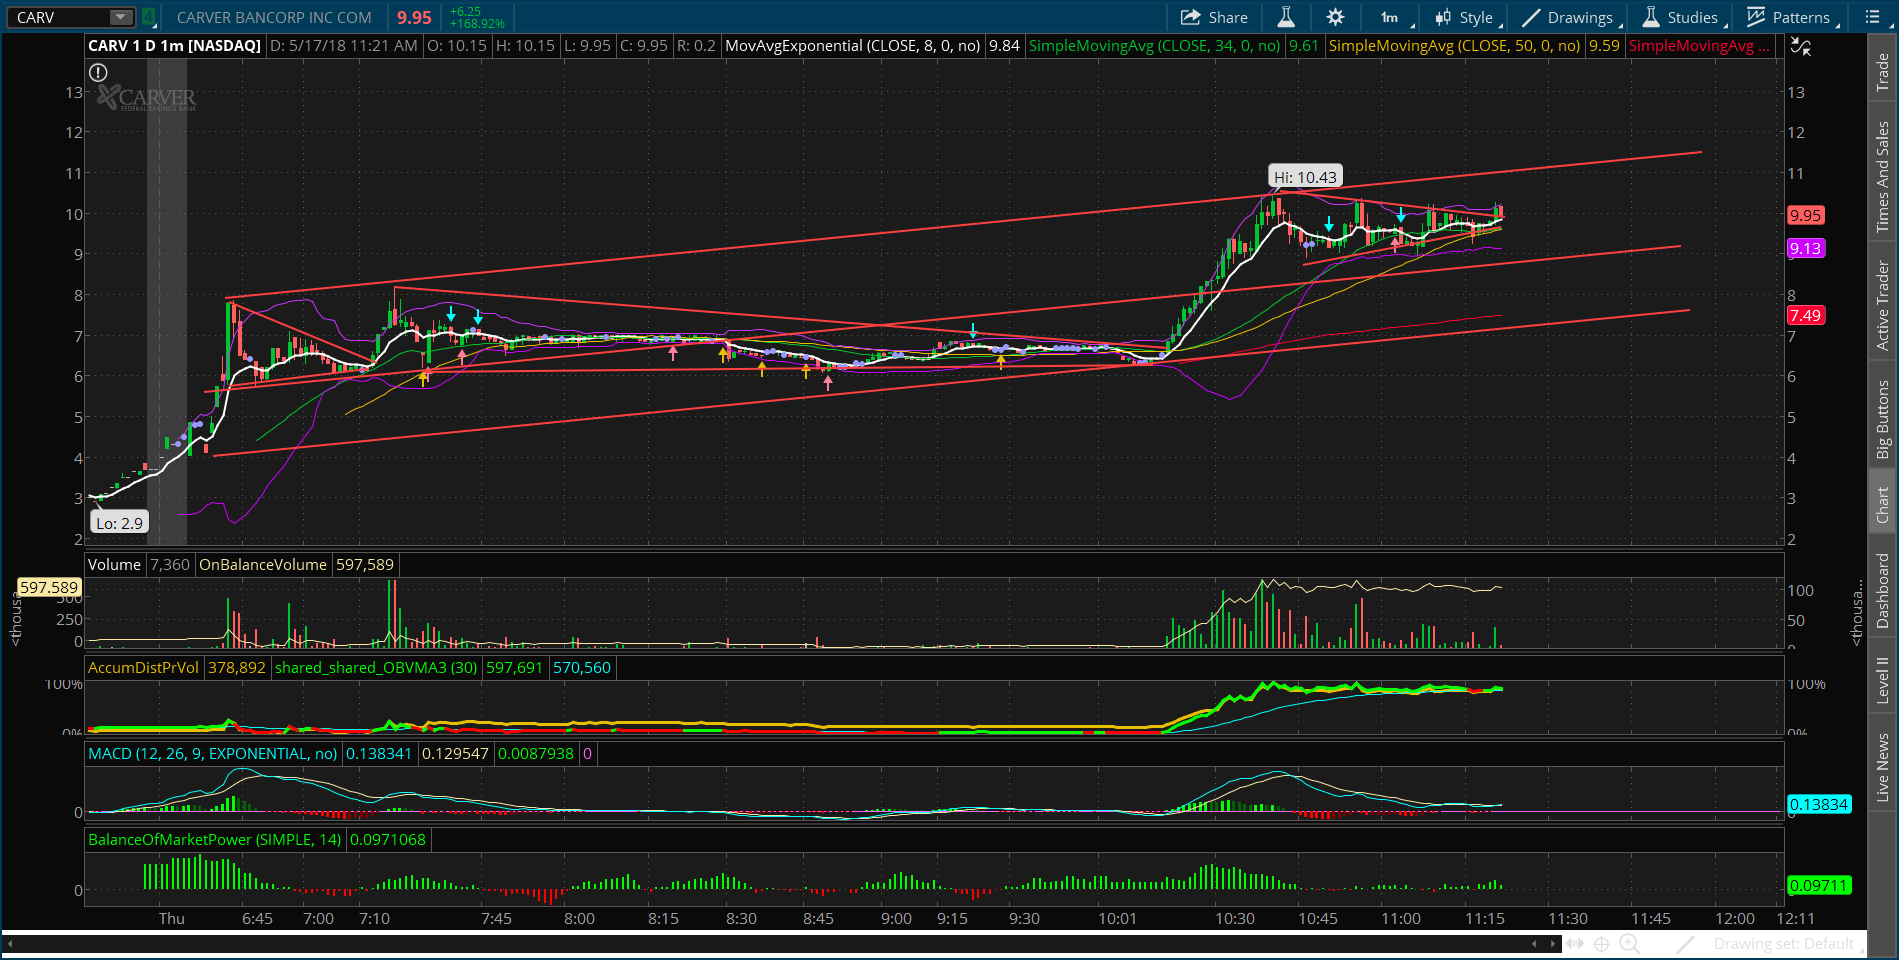Open the Style menu

click(x=1465, y=17)
